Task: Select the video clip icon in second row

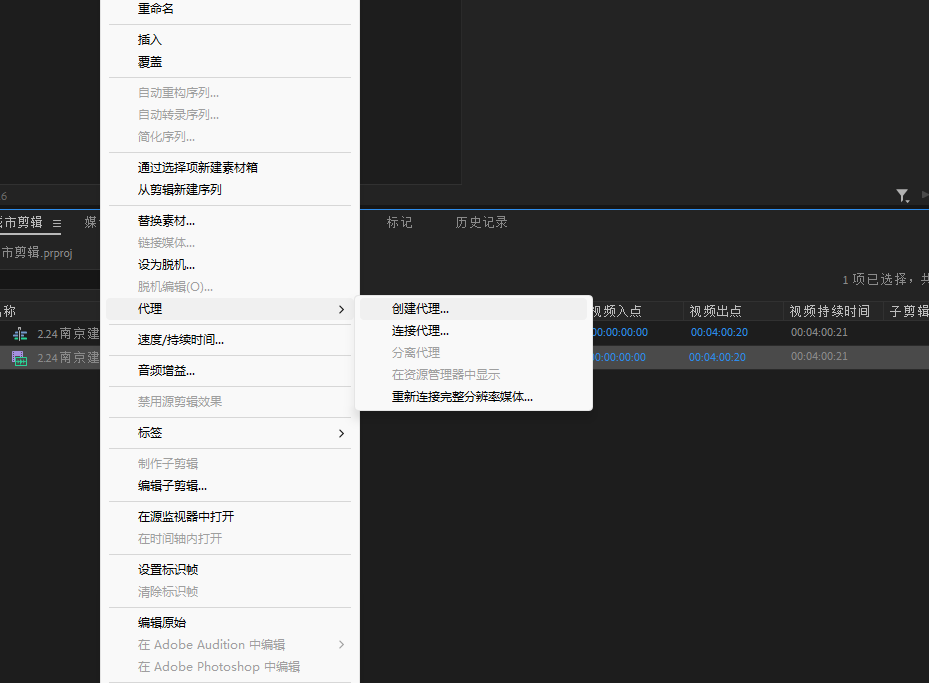Action: click(x=20, y=358)
